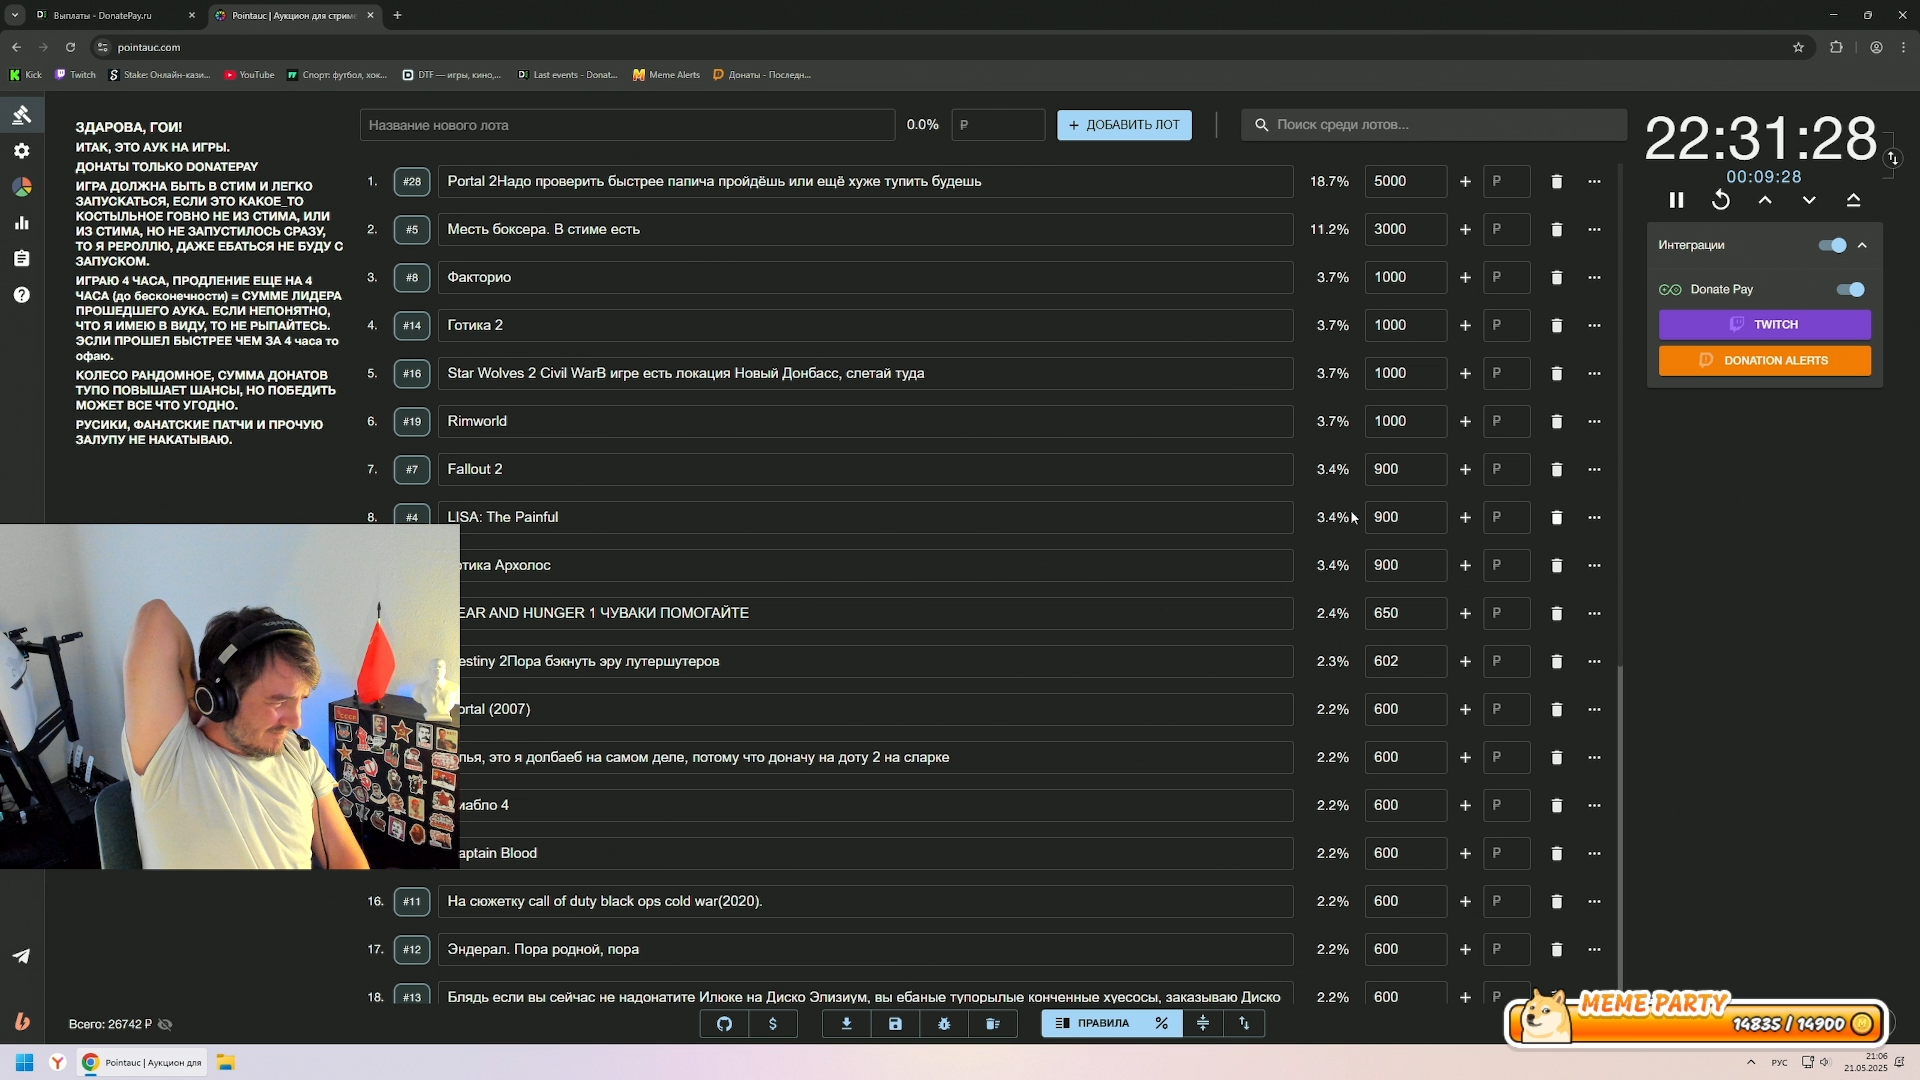Delete the Rimworld lot
The width and height of the screenshot is (1920, 1080).
point(1557,421)
